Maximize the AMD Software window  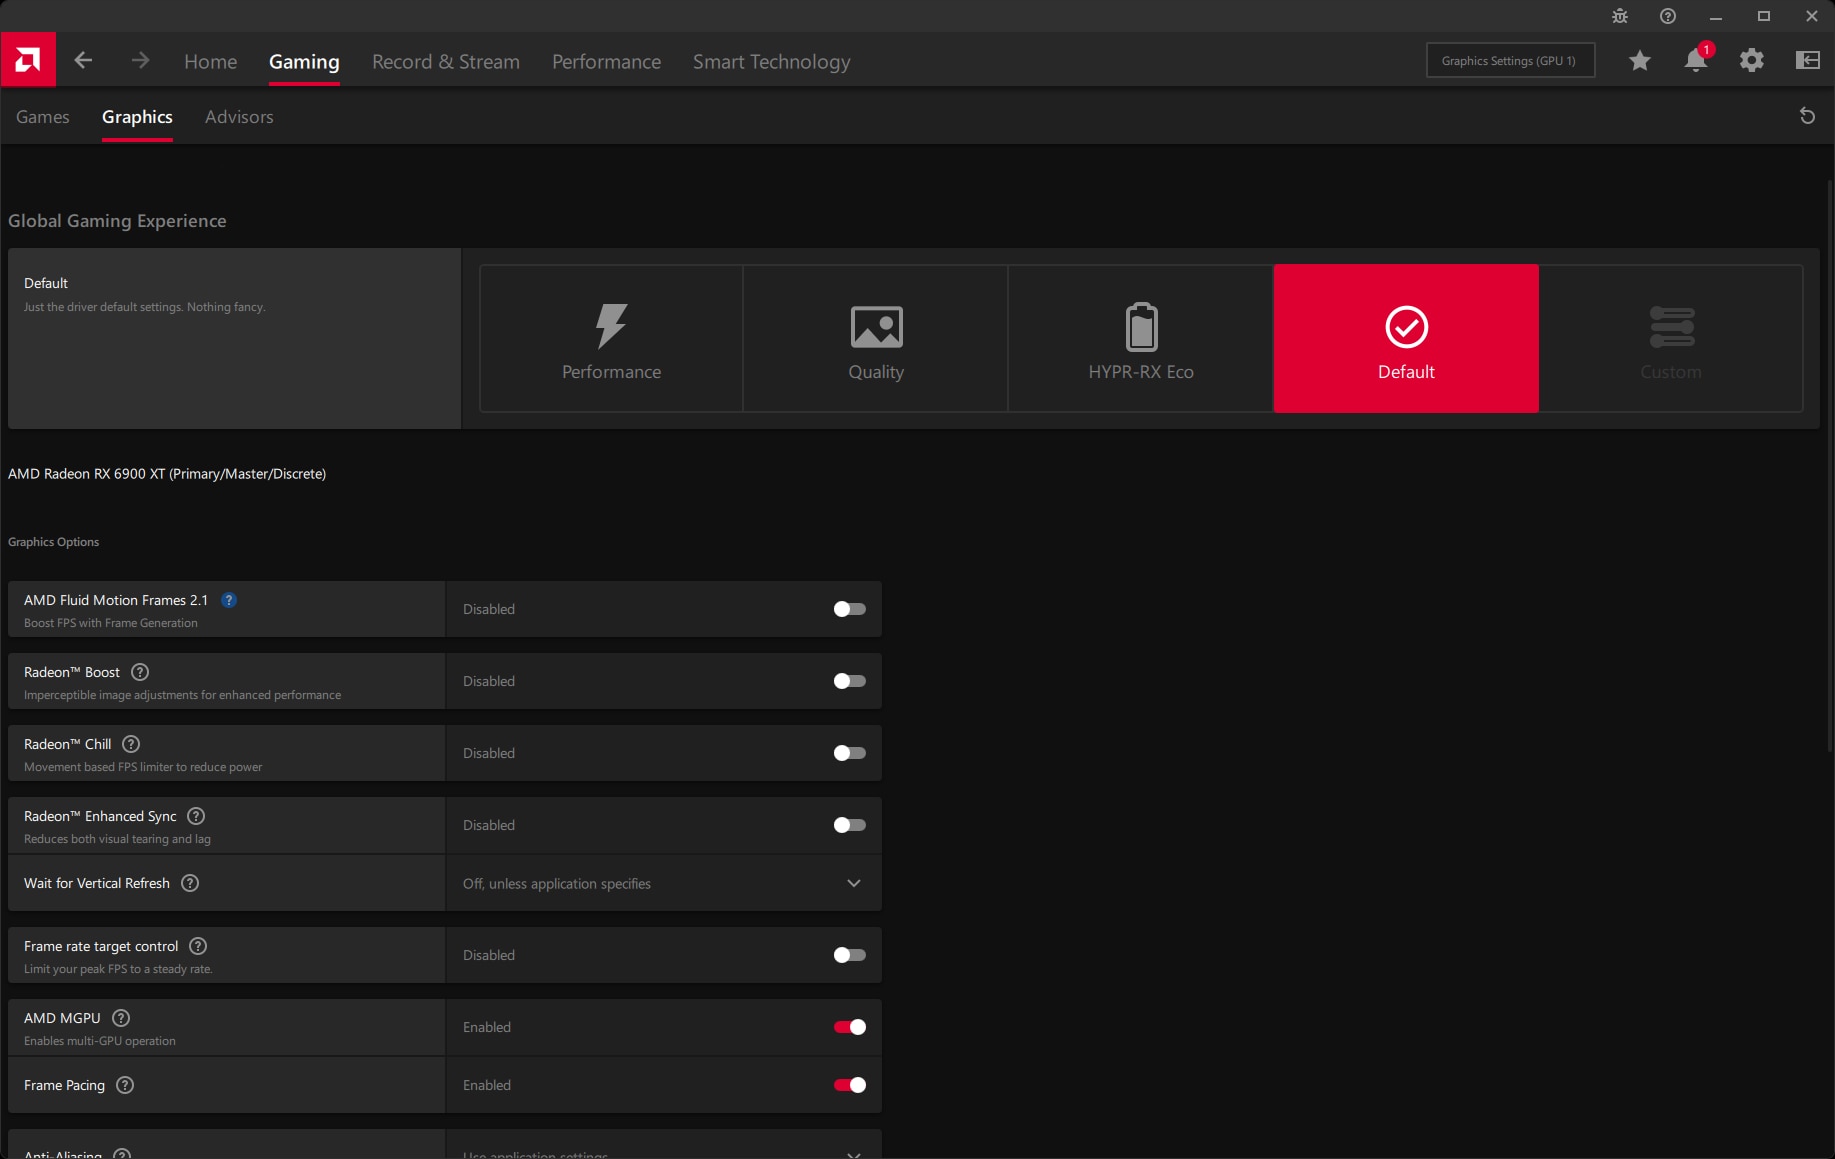click(1764, 16)
